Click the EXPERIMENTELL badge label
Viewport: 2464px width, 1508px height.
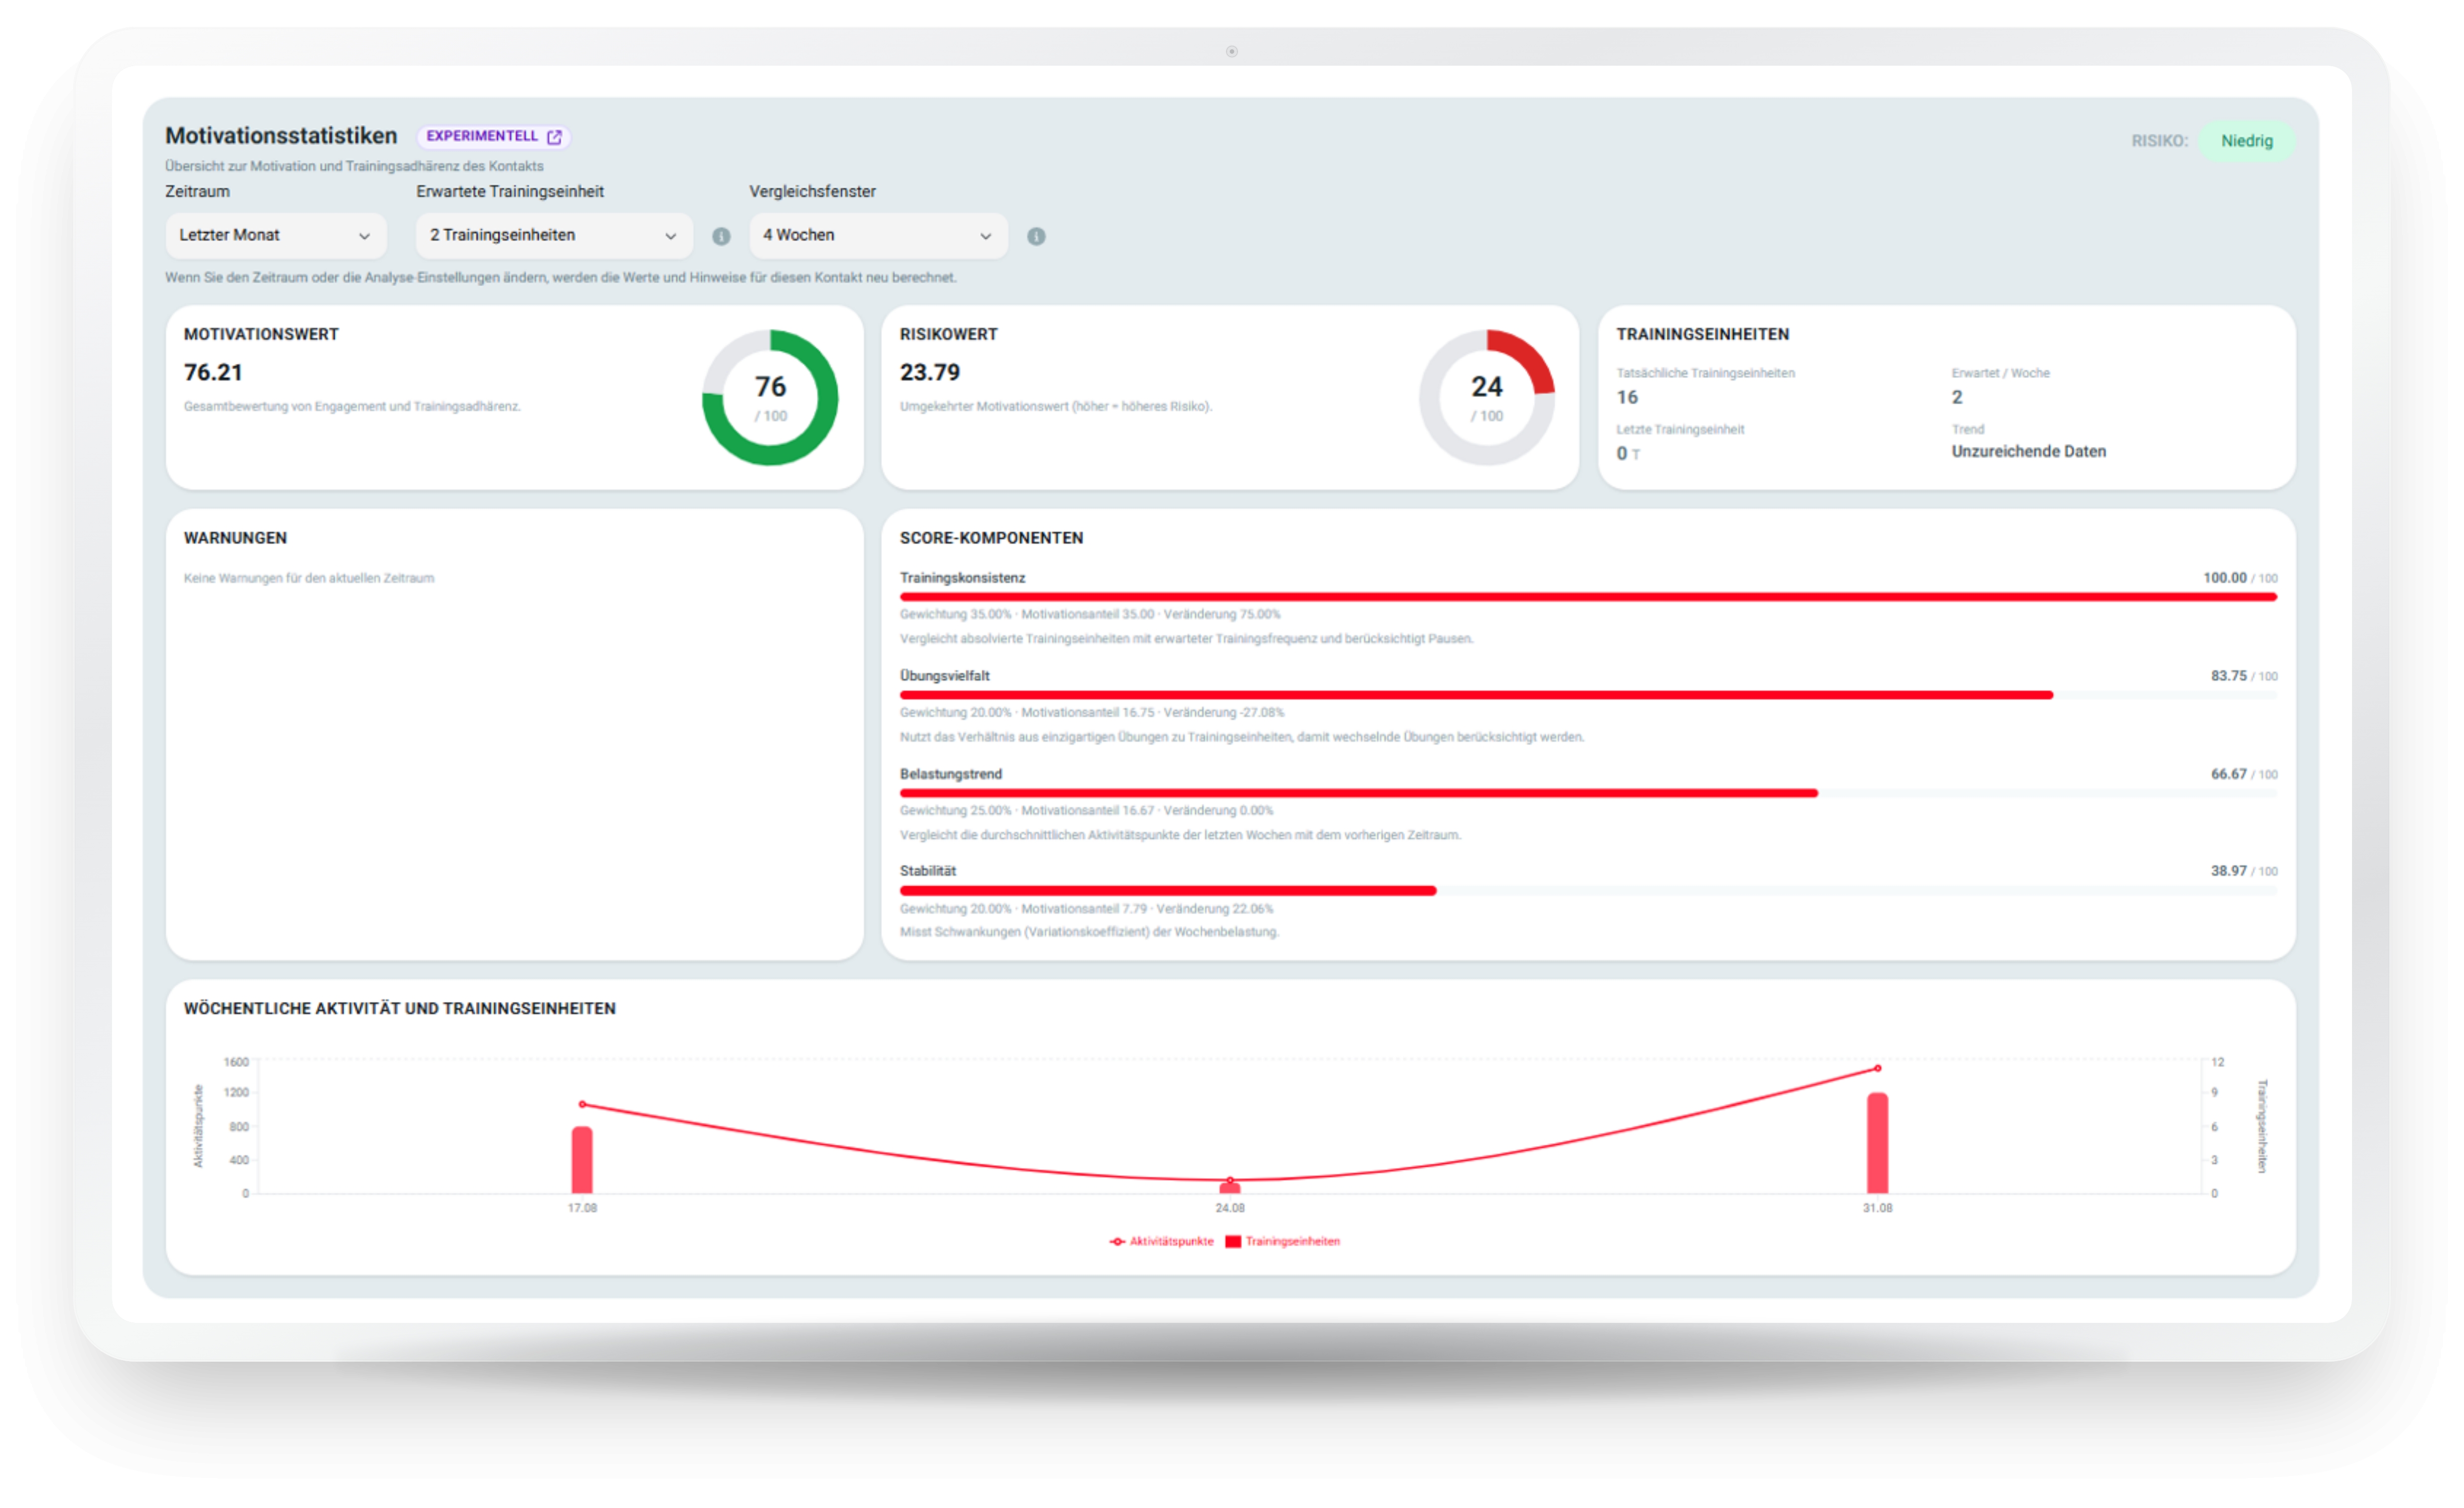coord(482,136)
